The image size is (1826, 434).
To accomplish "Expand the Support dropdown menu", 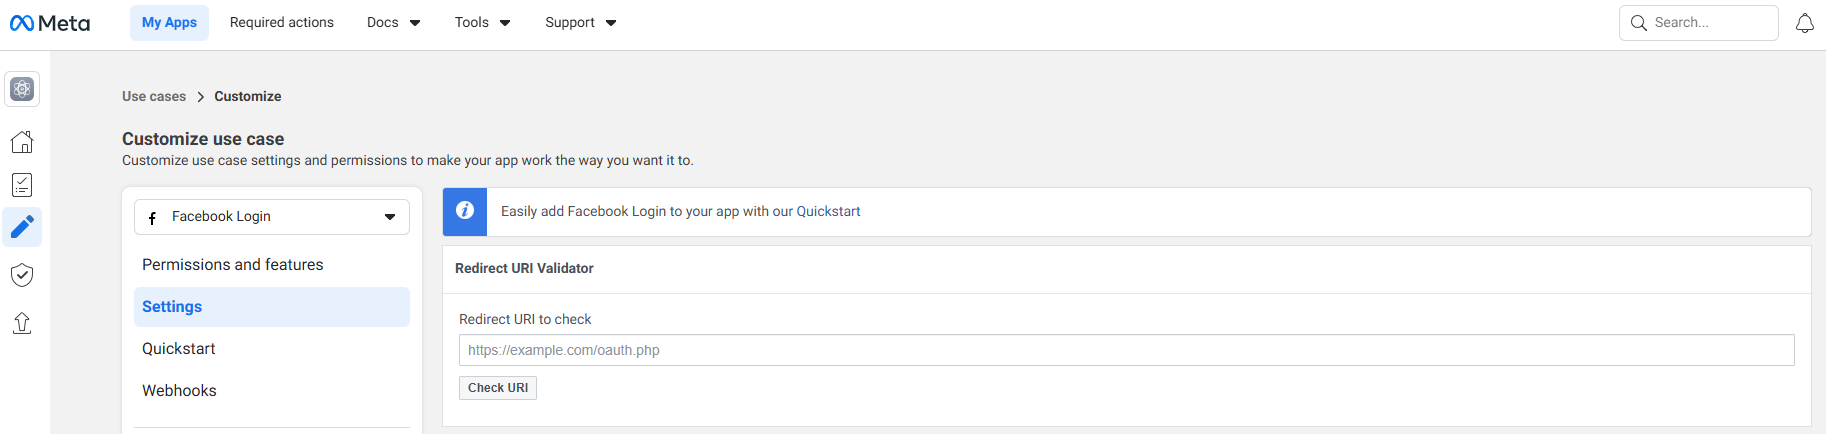I will (580, 22).
